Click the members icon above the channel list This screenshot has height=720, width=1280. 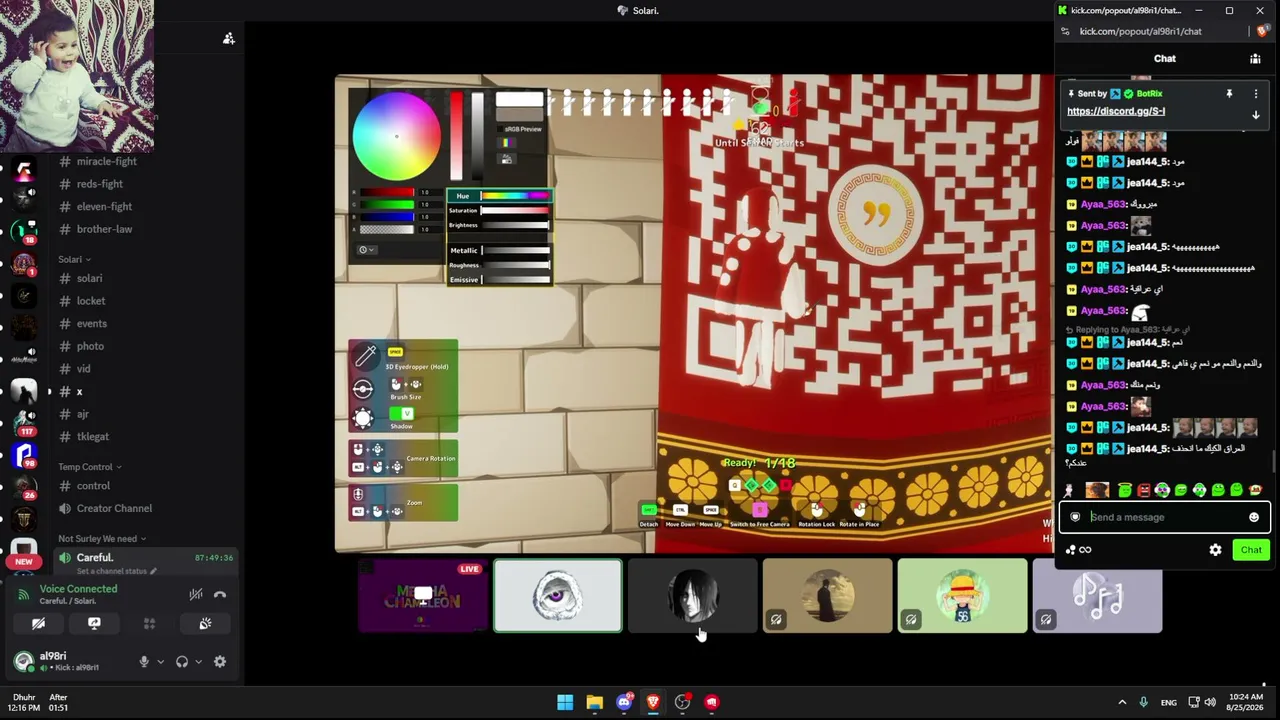point(229,38)
